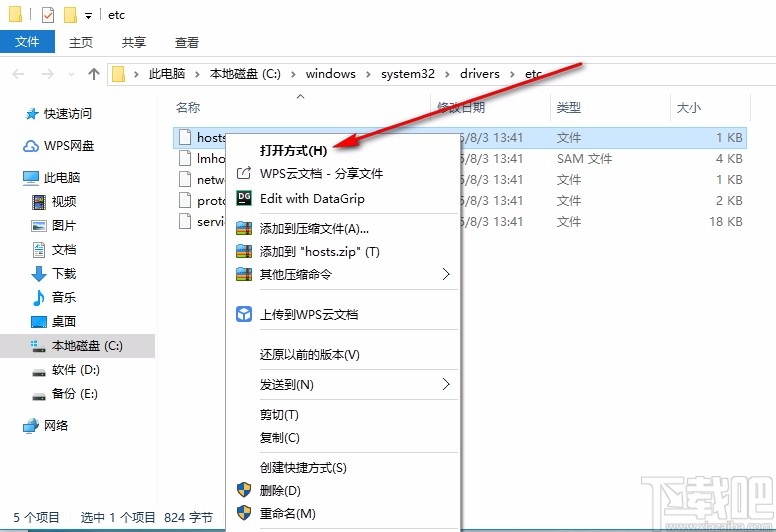Screen dimensions: 776x532
Task: Select 软件 (D:) drive in sidebar
Action: click(76, 370)
